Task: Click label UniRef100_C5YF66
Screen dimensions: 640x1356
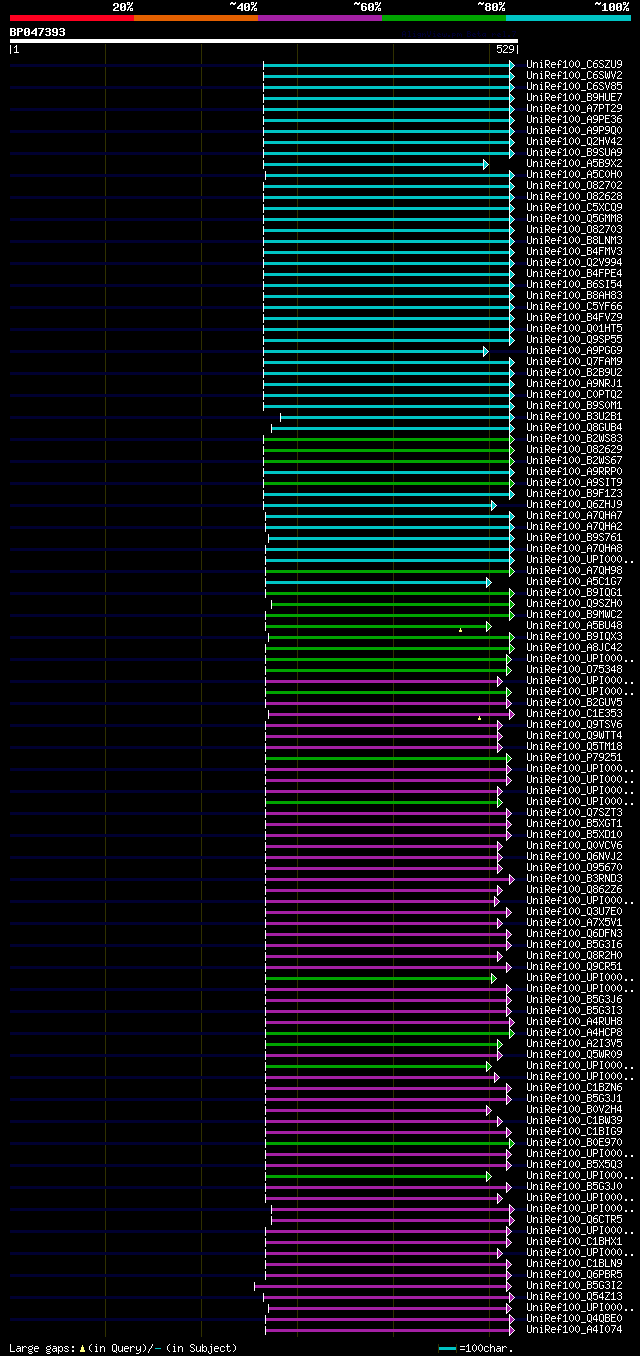Action: tap(574, 306)
